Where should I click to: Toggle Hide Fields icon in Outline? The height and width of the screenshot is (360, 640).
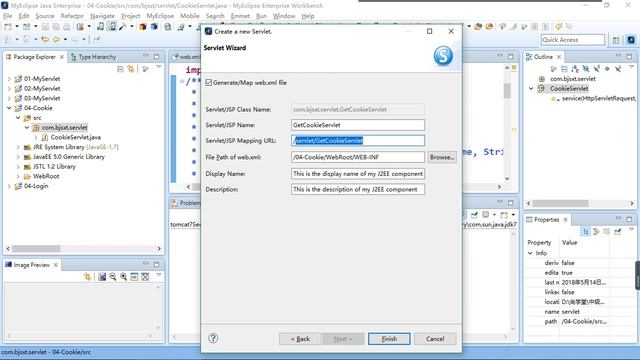(x=586, y=69)
